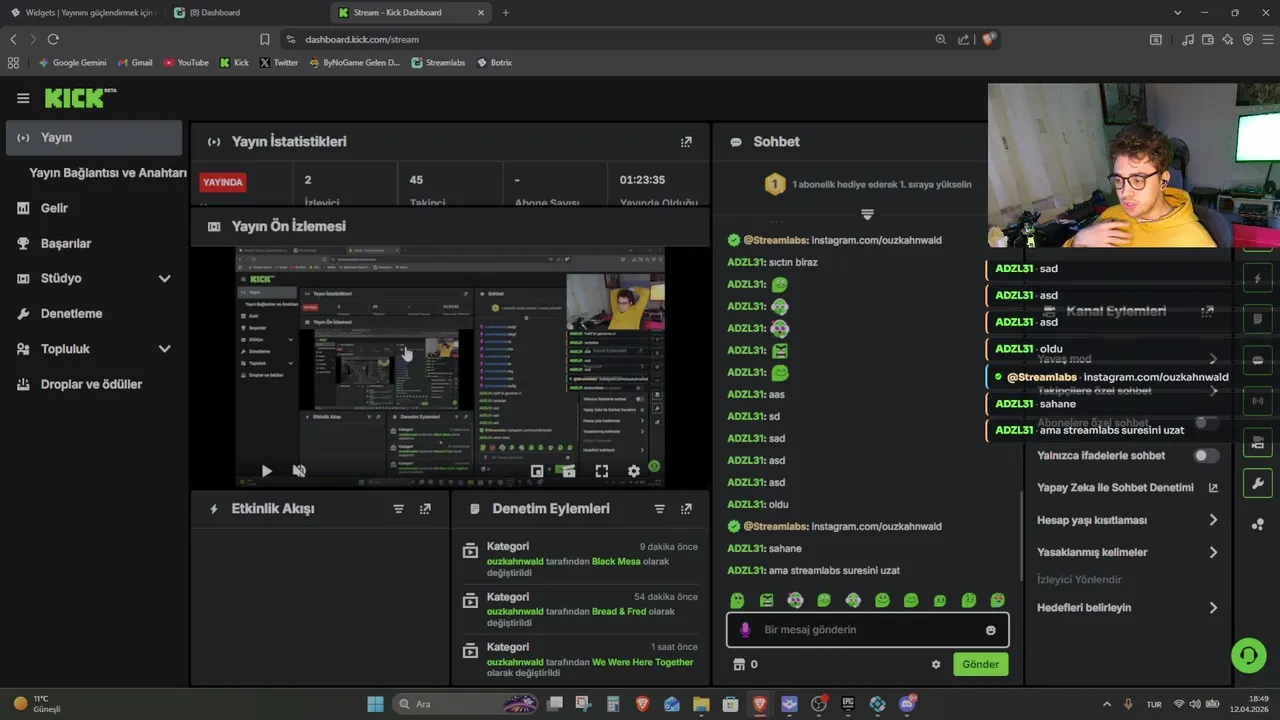The height and width of the screenshot is (720, 1280).
Task: Open Takipçilere özel sohbet options
Action: [x=1128, y=391]
